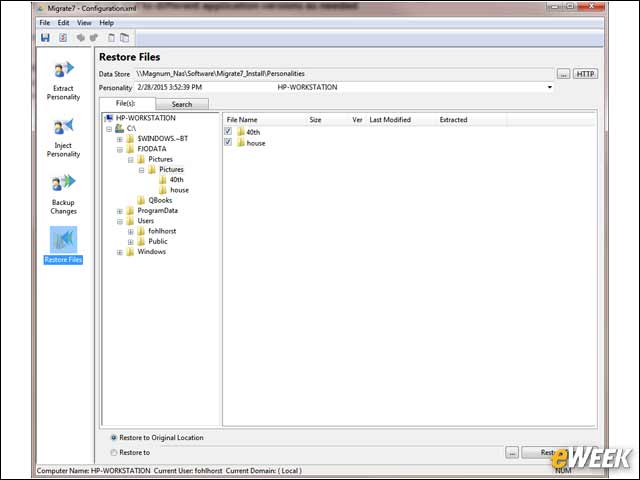Viewport: 640px width, 480px height.
Task: Click the Save toolbar icon
Action: [45, 38]
